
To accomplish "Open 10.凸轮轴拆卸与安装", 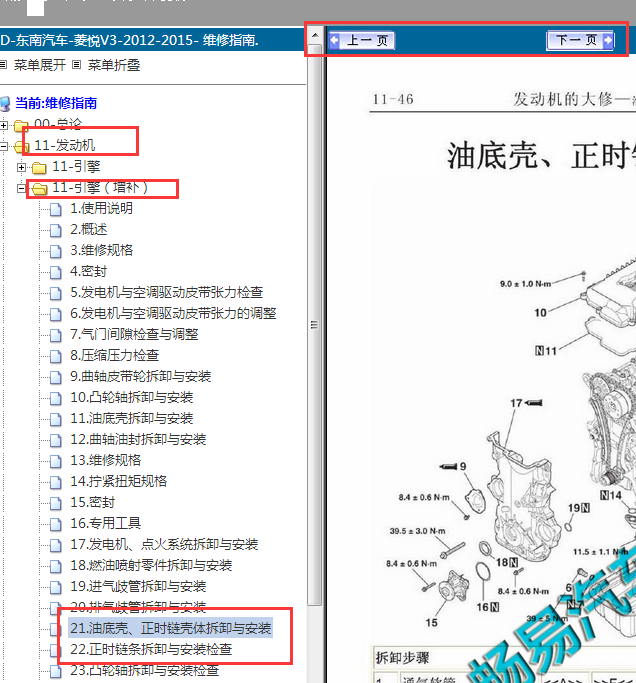I will (x=132, y=397).
